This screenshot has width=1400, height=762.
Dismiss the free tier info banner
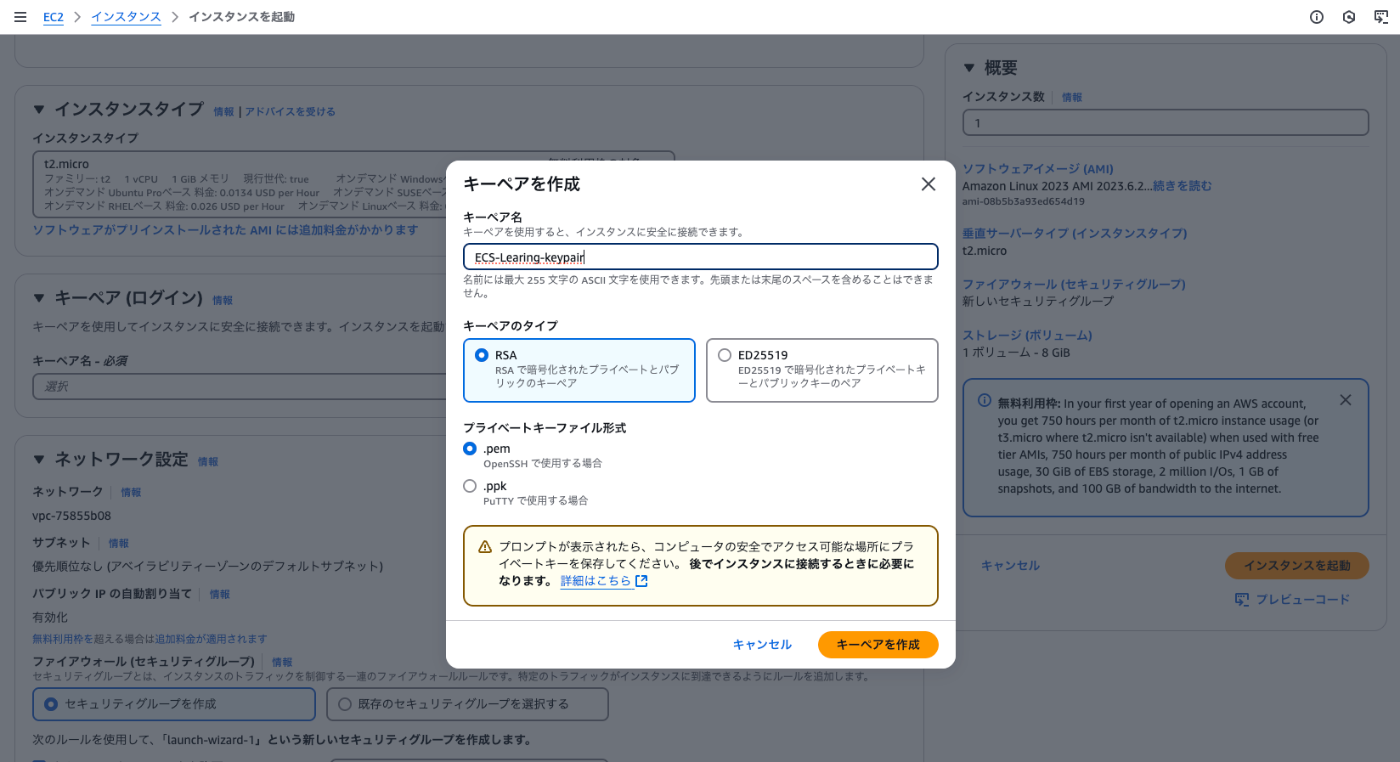[x=1345, y=400]
